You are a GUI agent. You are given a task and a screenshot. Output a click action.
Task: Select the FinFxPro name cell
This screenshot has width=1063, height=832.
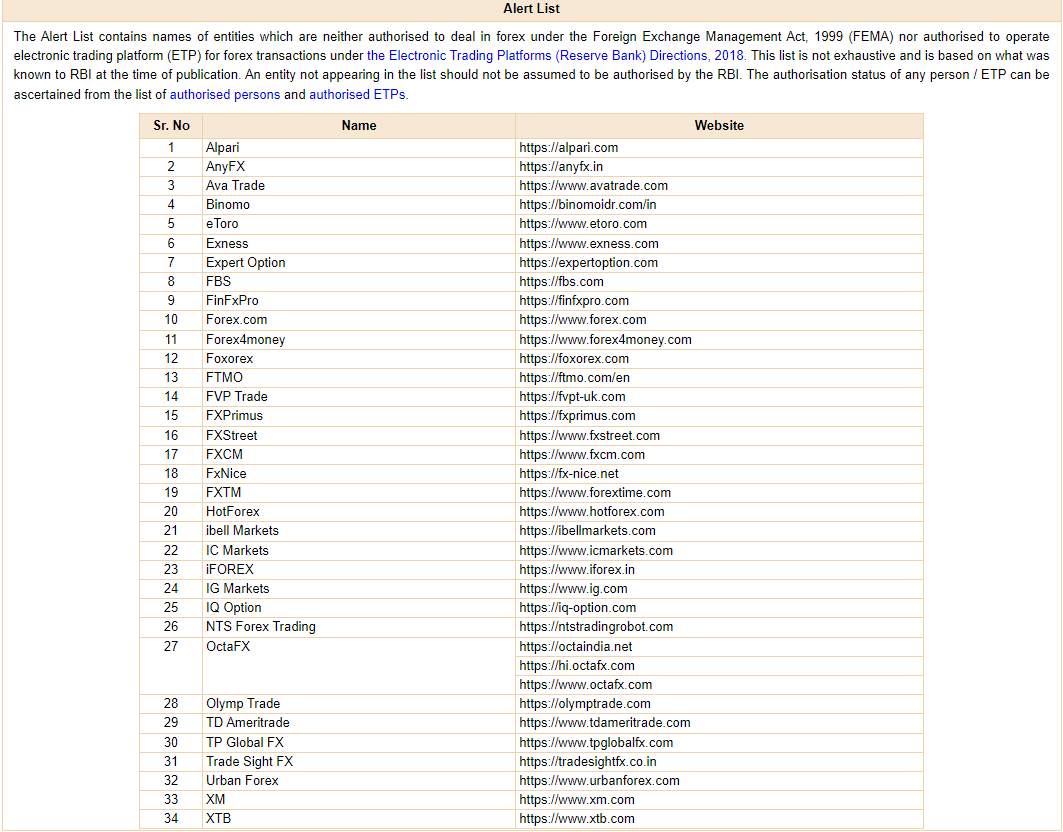tap(359, 300)
